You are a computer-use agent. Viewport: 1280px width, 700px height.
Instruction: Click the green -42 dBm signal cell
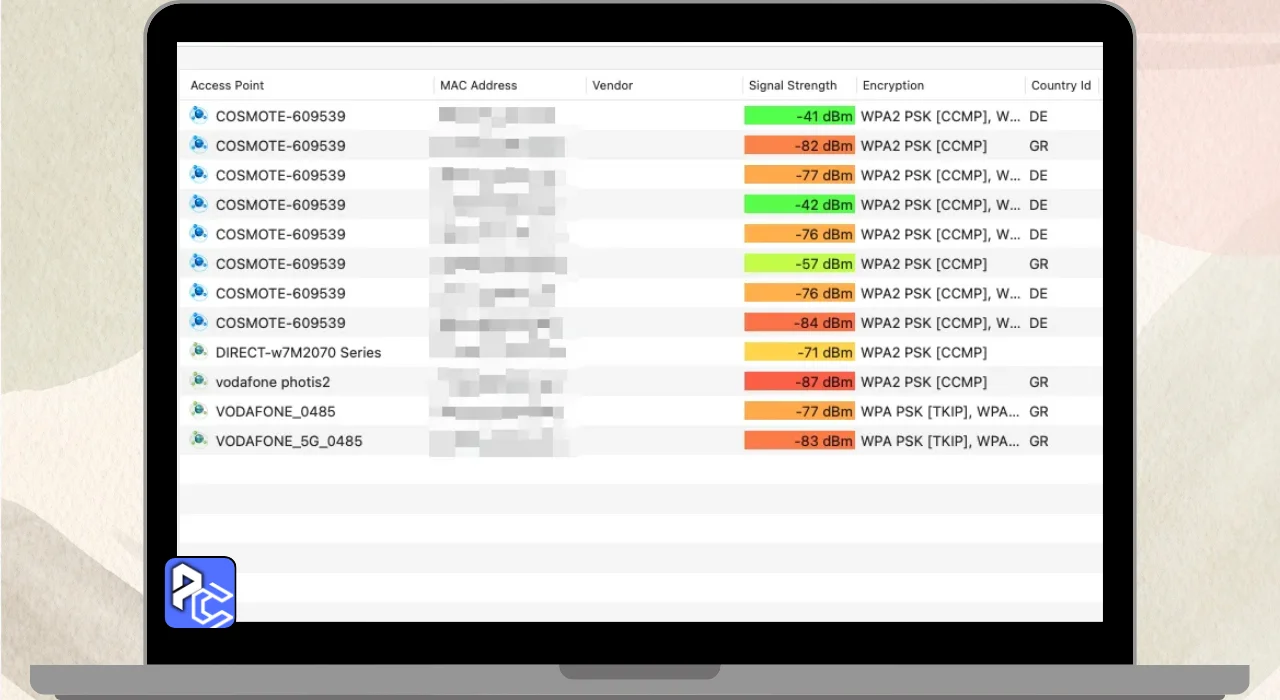click(799, 204)
